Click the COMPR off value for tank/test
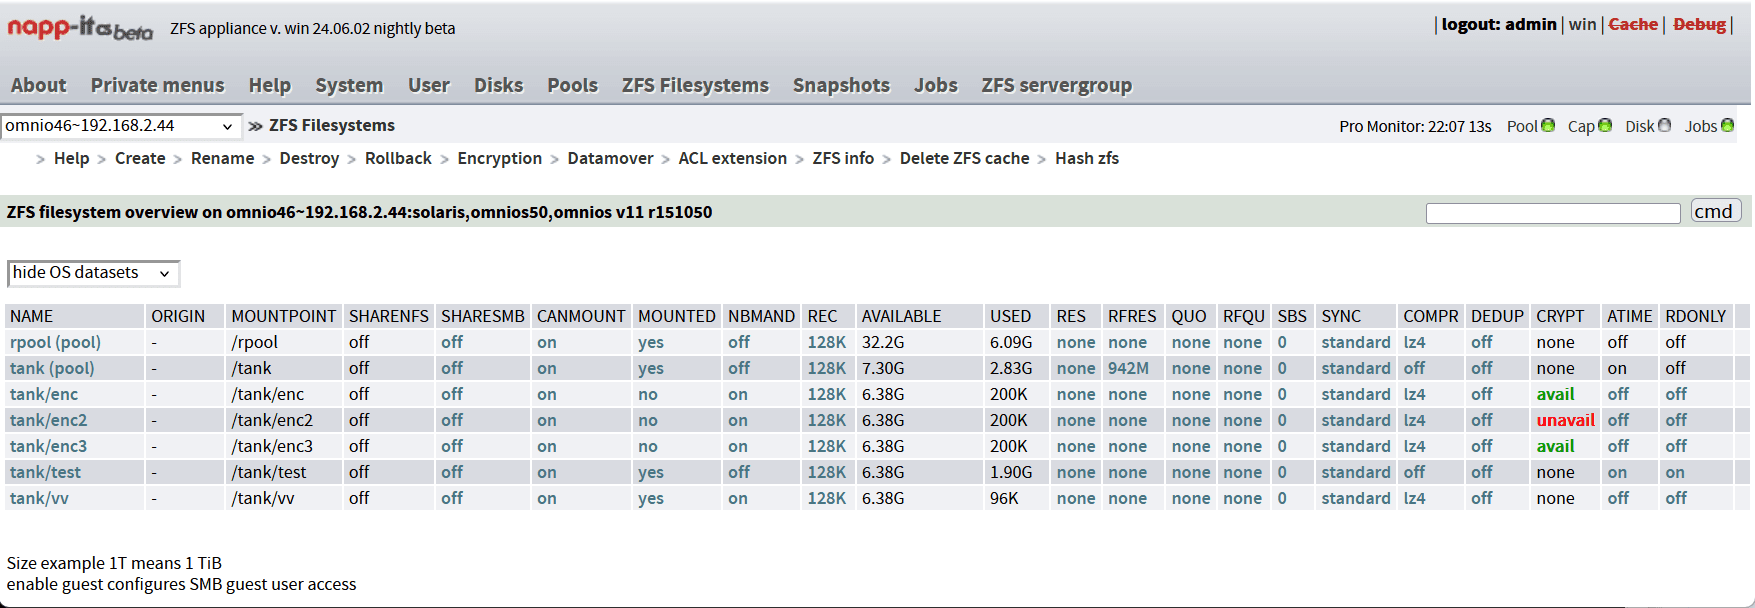This screenshot has height=608, width=1755. click(1414, 472)
